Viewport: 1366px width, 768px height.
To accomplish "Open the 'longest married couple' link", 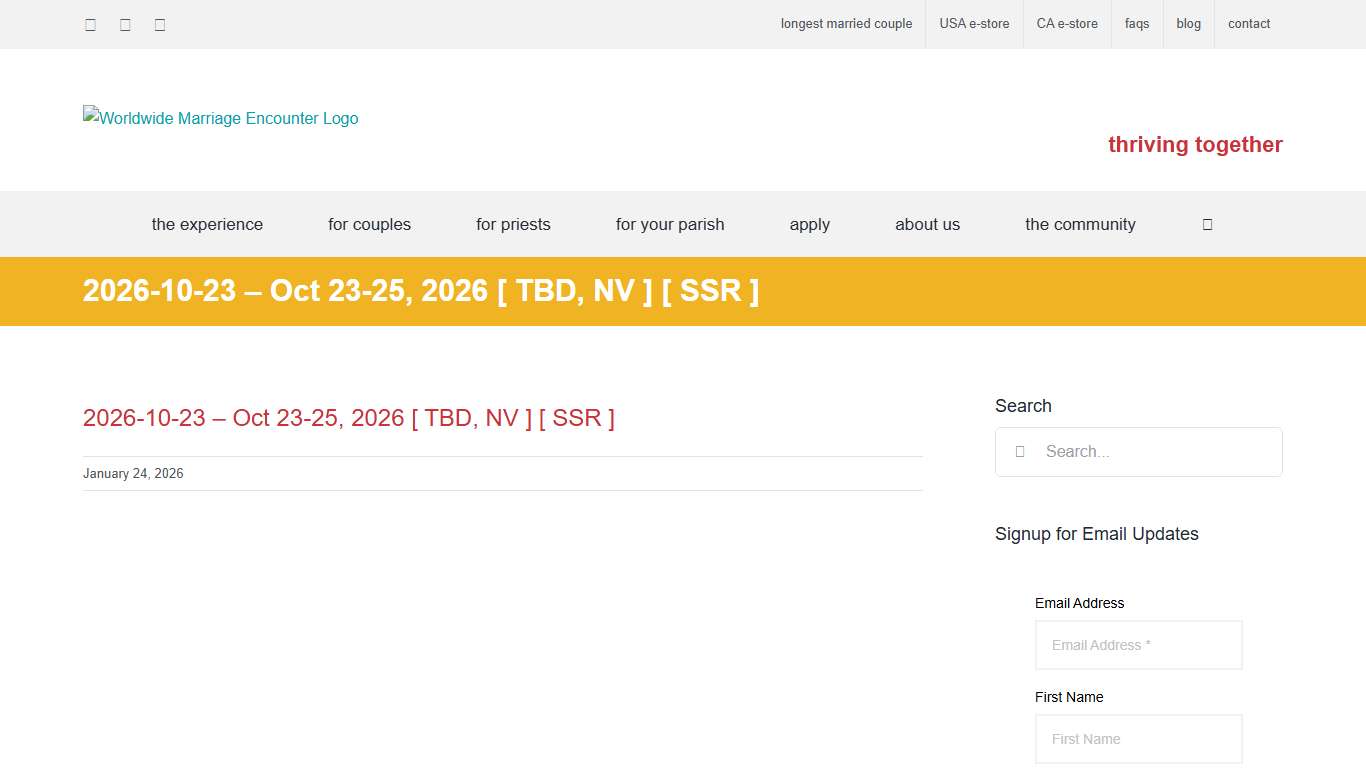I will click(846, 24).
